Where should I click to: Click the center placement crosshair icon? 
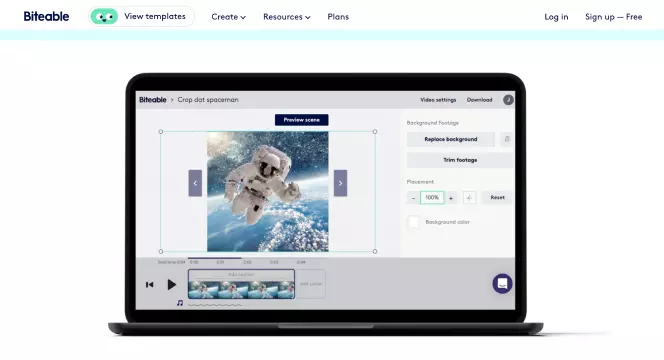[x=469, y=197]
